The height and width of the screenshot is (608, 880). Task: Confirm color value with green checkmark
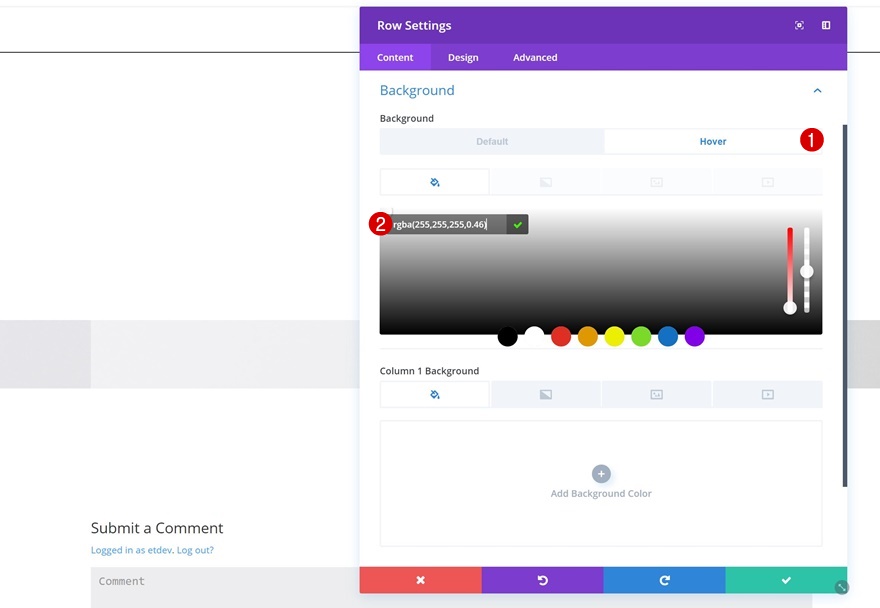point(517,225)
